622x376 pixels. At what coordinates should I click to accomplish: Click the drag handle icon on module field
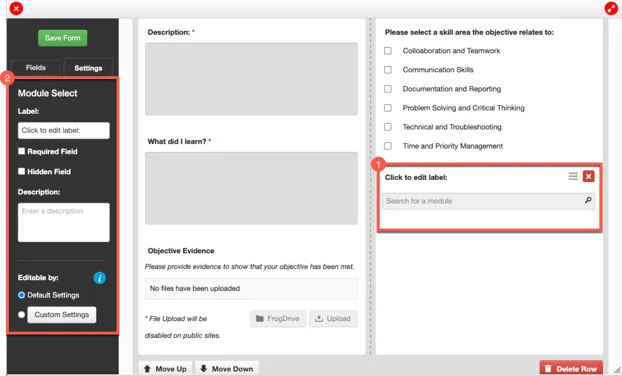click(573, 176)
